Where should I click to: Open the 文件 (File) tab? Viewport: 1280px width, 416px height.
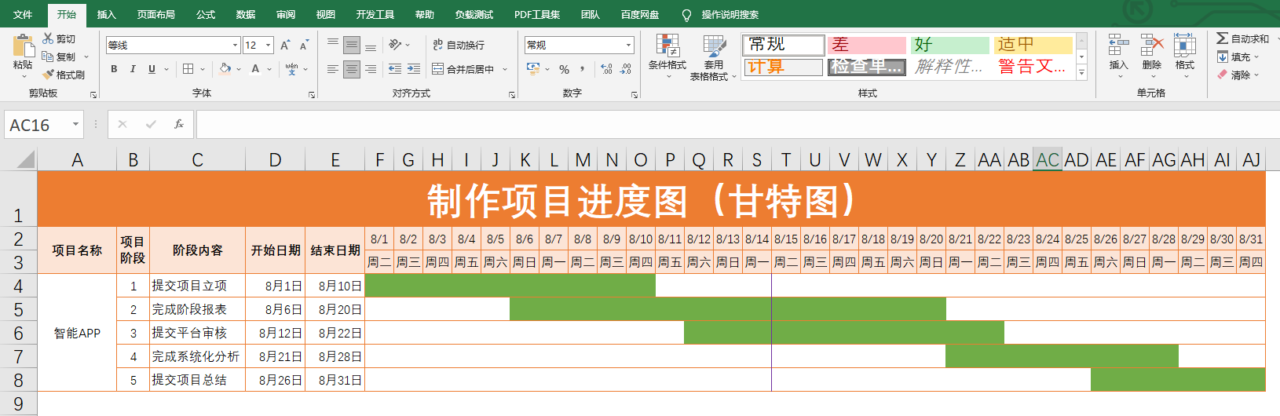[22, 15]
